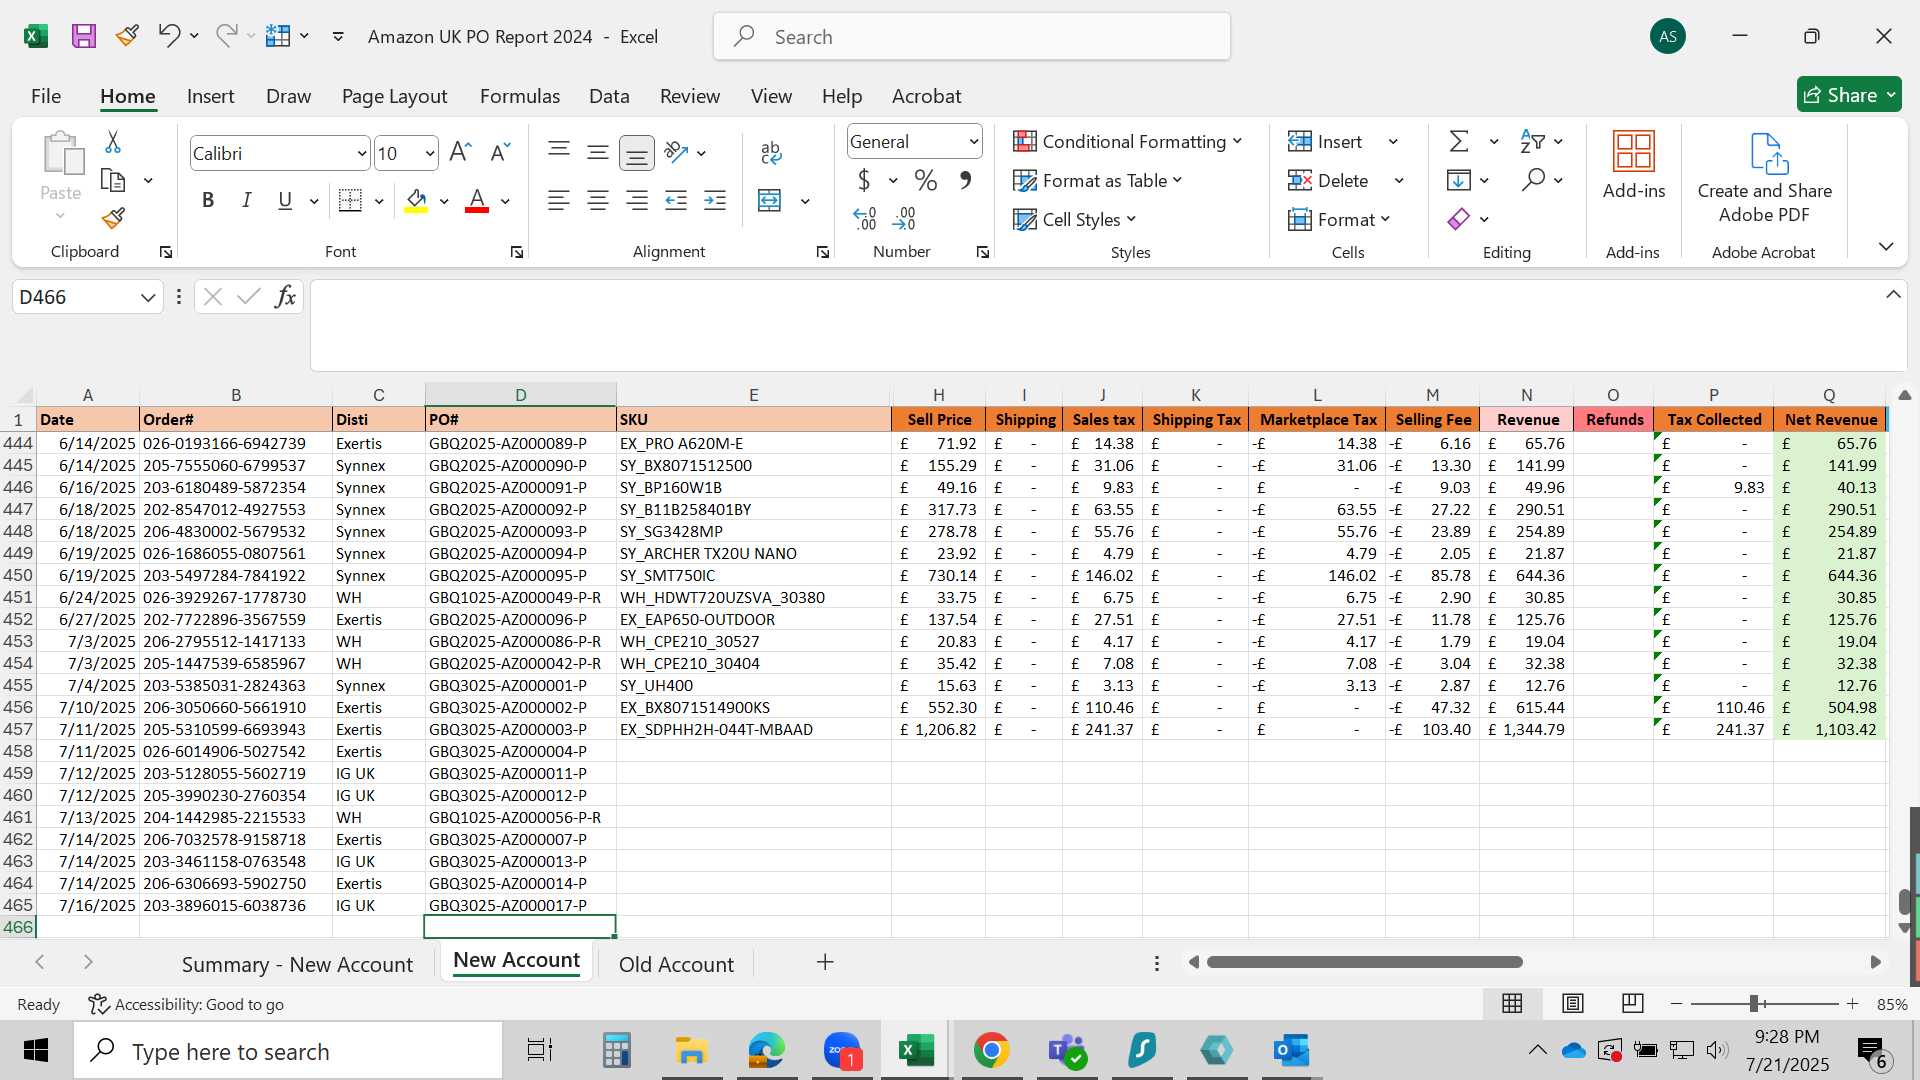Open fill color dropdown arrow
Screen dimensions: 1920x1080
click(x=444, y=201)
